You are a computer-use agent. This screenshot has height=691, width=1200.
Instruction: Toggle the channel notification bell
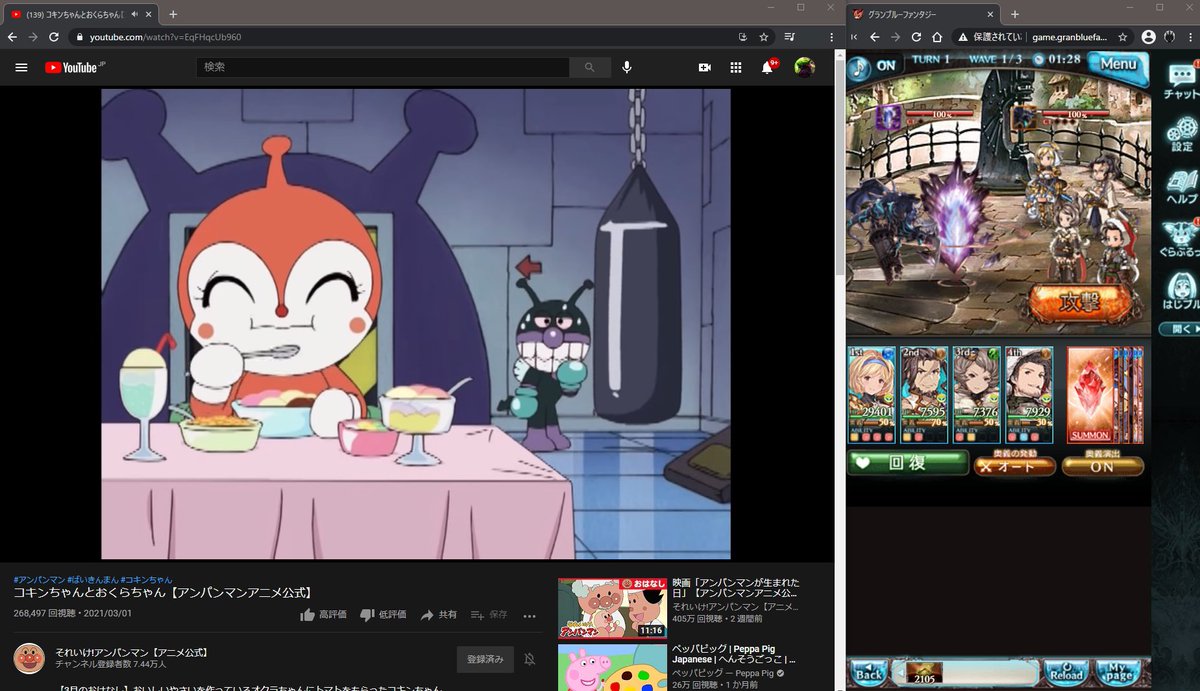click(530, 659)
